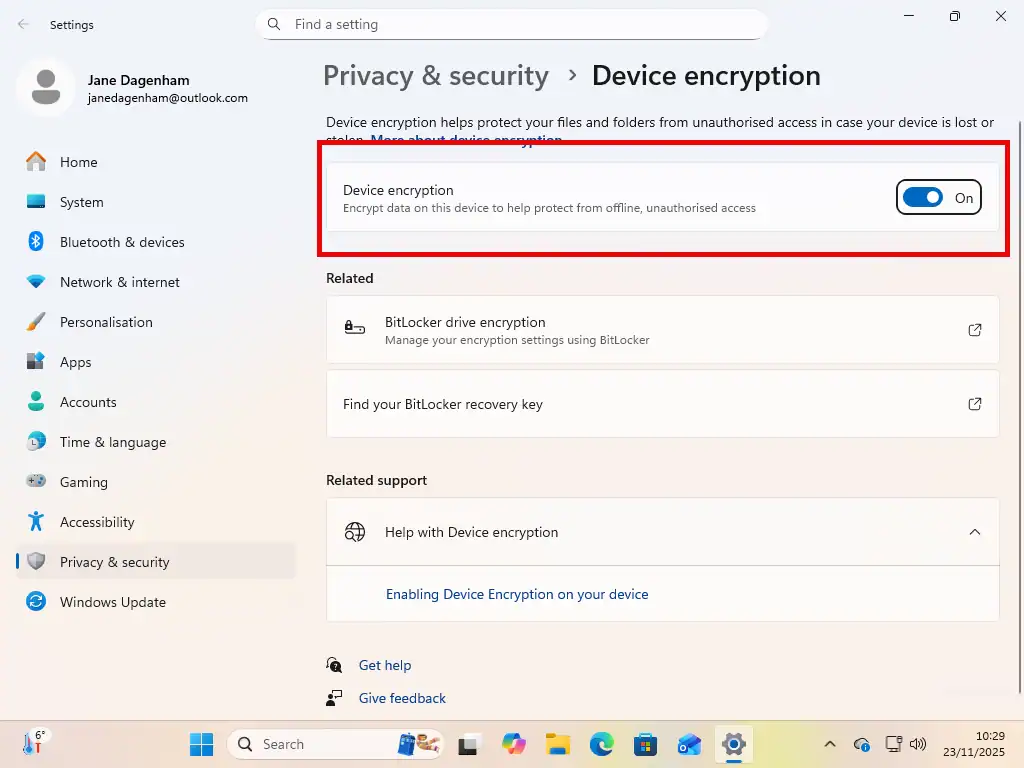
Task: Click Enabling Device Encryption on your device
Action: [x=517, y=594]
